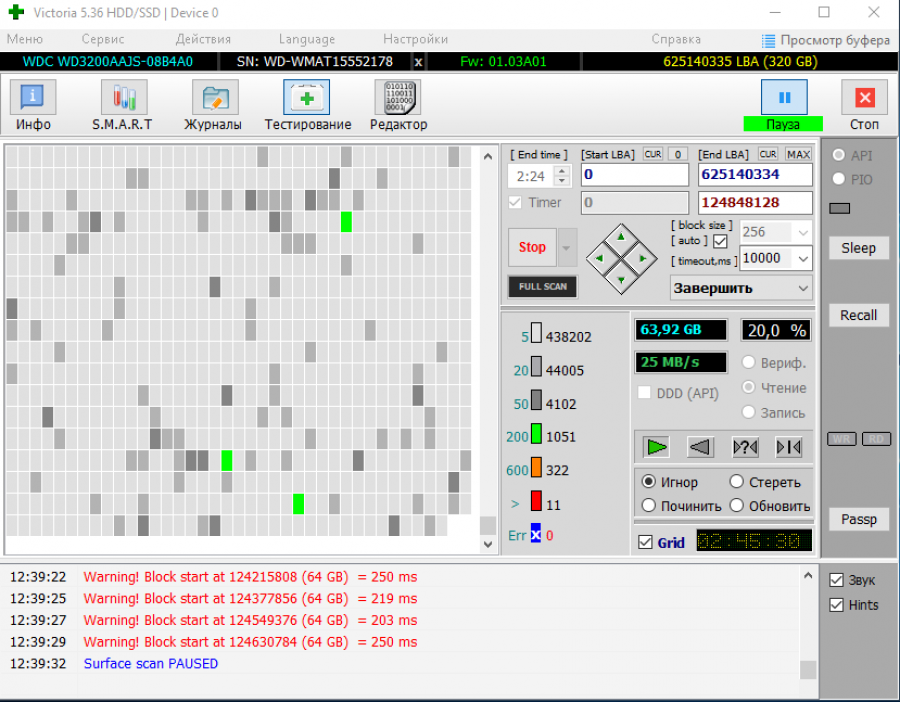Disable the Звук sound checkbox
900x702 pixels.
837,580
